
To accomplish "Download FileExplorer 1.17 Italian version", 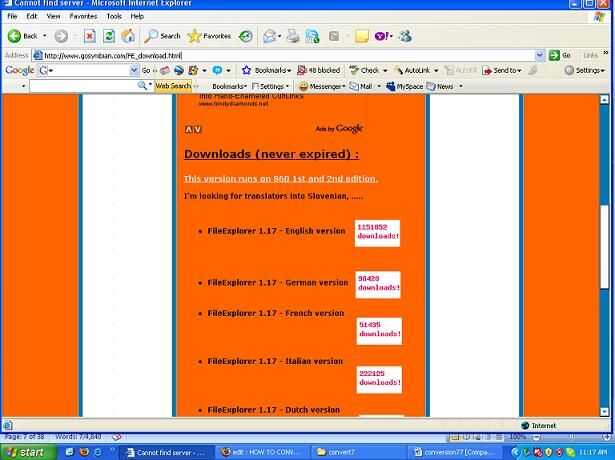I will pyautogui.click(x=275, y=361).
